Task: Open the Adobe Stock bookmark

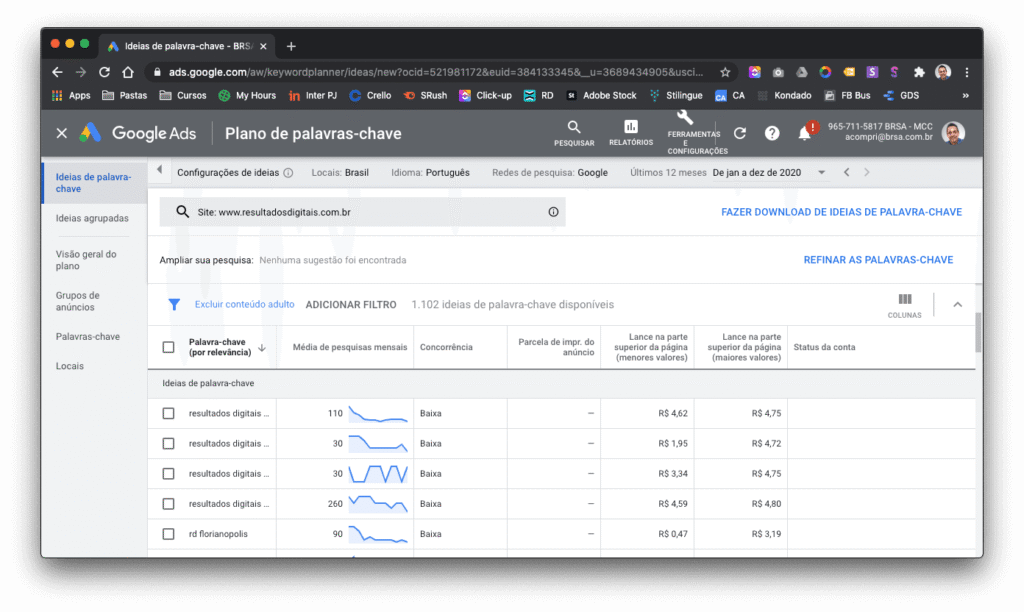Action: point(601,95)
